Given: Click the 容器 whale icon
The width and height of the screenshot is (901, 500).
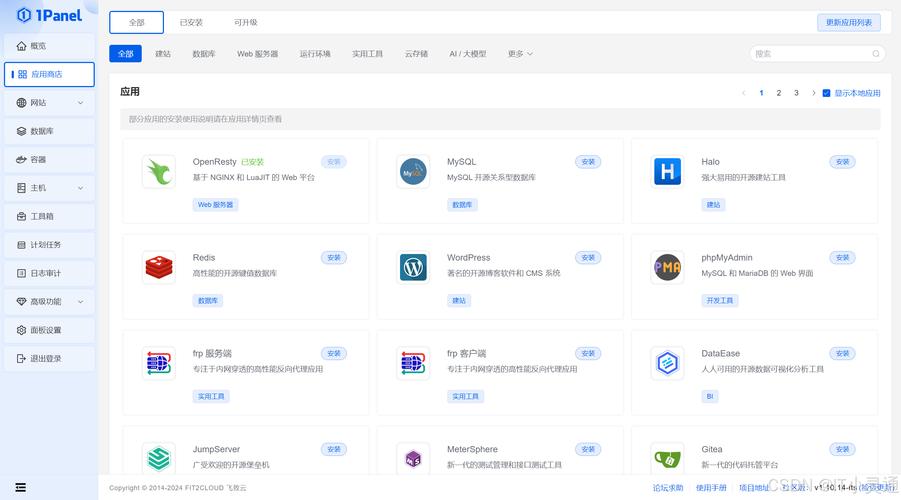Looking at the screenshot, I should (x=21, y=160).
